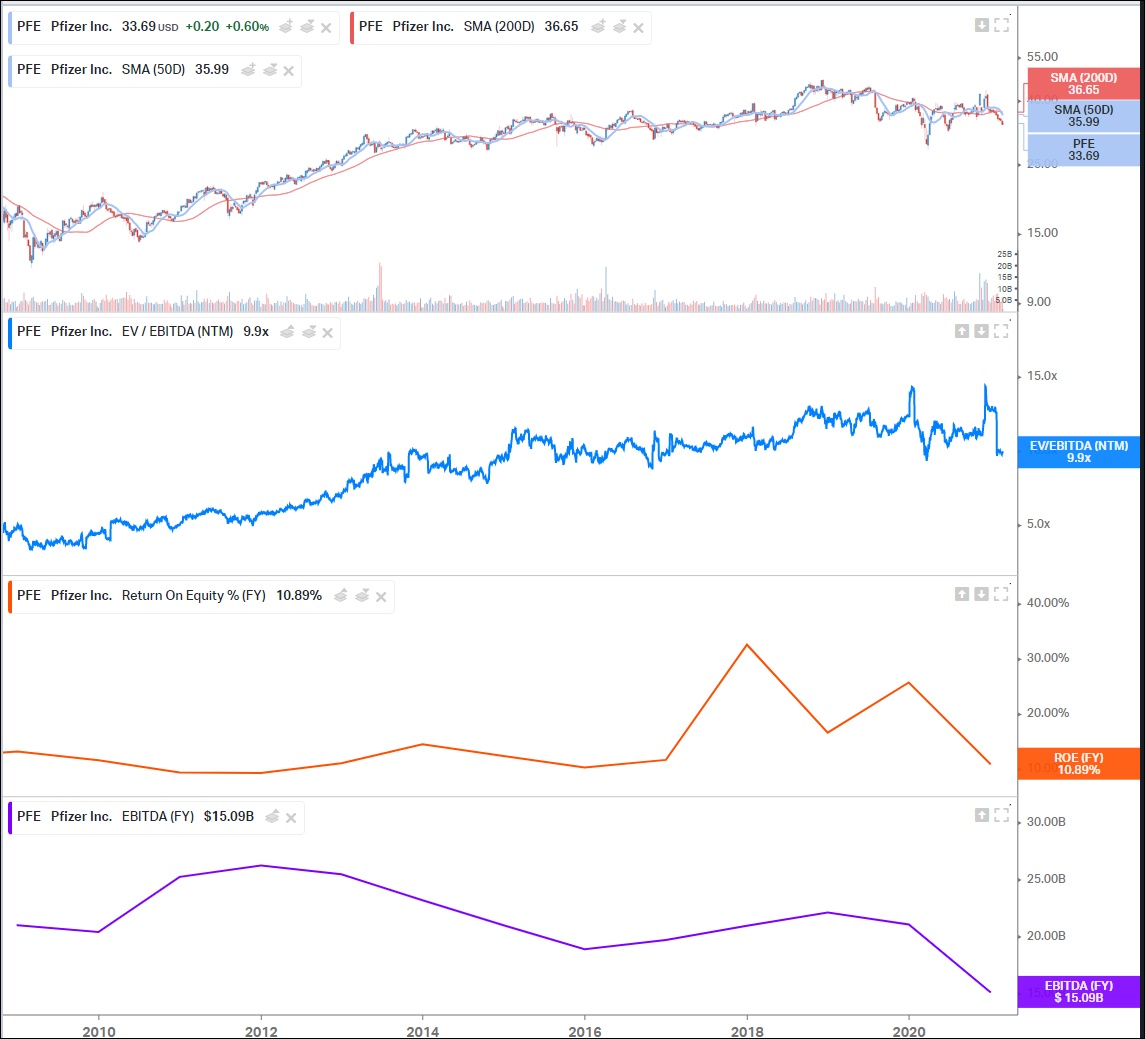Click the red SMA (200D) 36.65 axis tag

click(1084, 84)
